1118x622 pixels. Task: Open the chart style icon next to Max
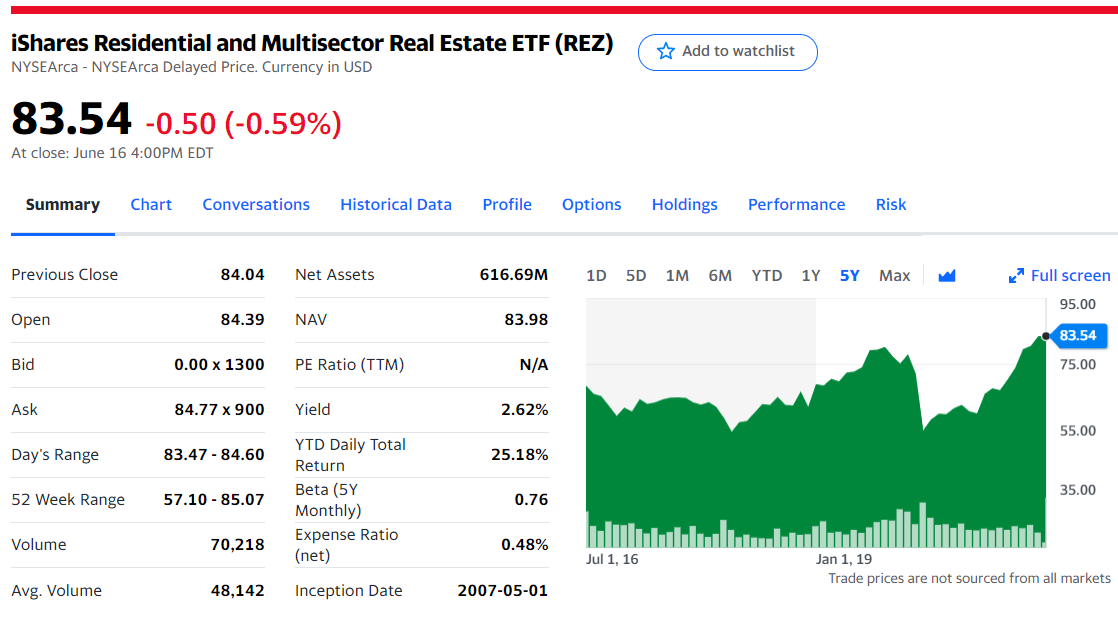point(946,275)
